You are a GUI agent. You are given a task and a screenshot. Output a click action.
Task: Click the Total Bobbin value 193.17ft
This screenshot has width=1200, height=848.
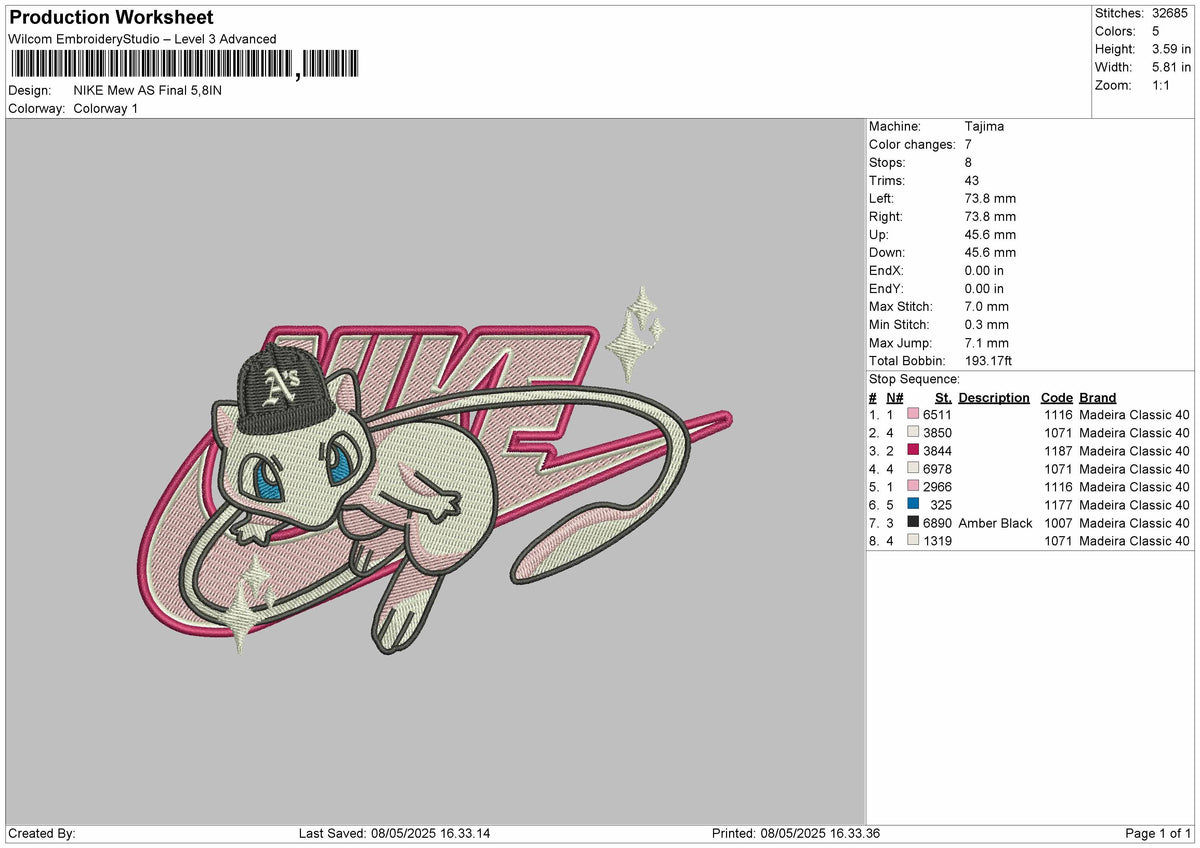click(x=990, y=360)
